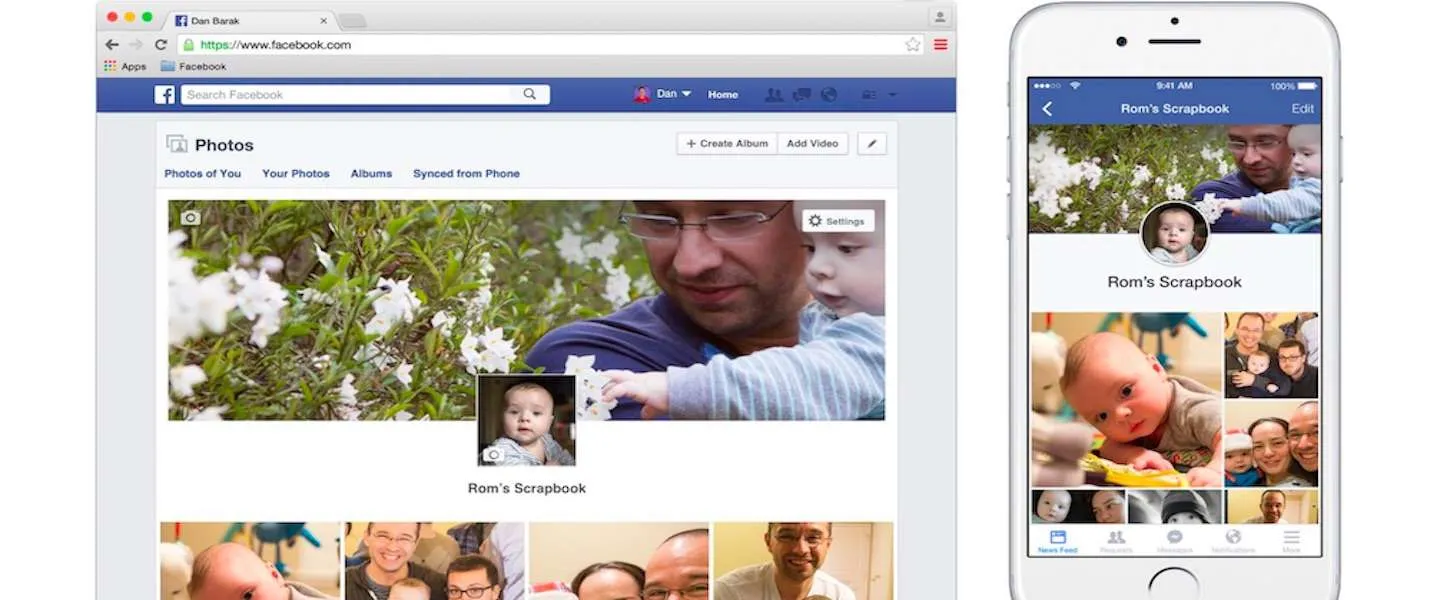The width and height of the screenshot is (1440, 600).
Task: Open the Messages icon in the top bar
Action: coord(802,94)
